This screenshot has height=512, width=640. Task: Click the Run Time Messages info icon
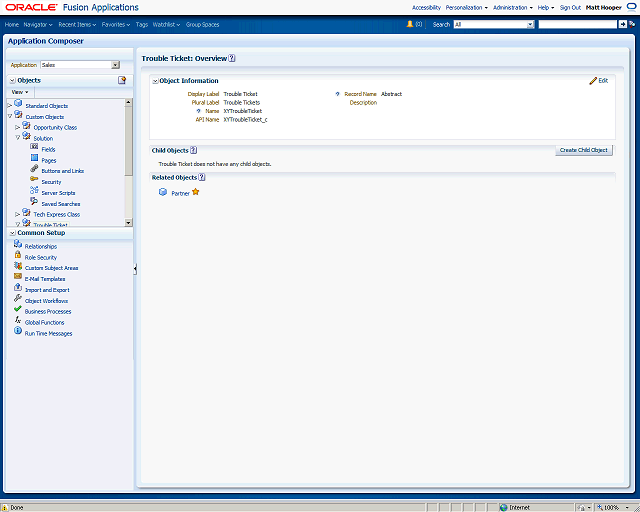[18, 331]
